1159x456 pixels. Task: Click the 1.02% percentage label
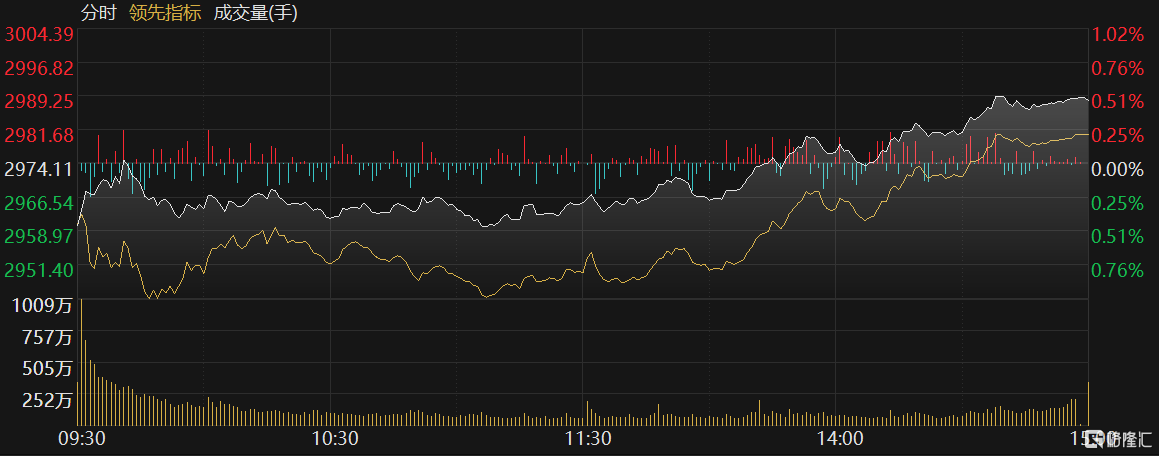tap(1117, 34)
